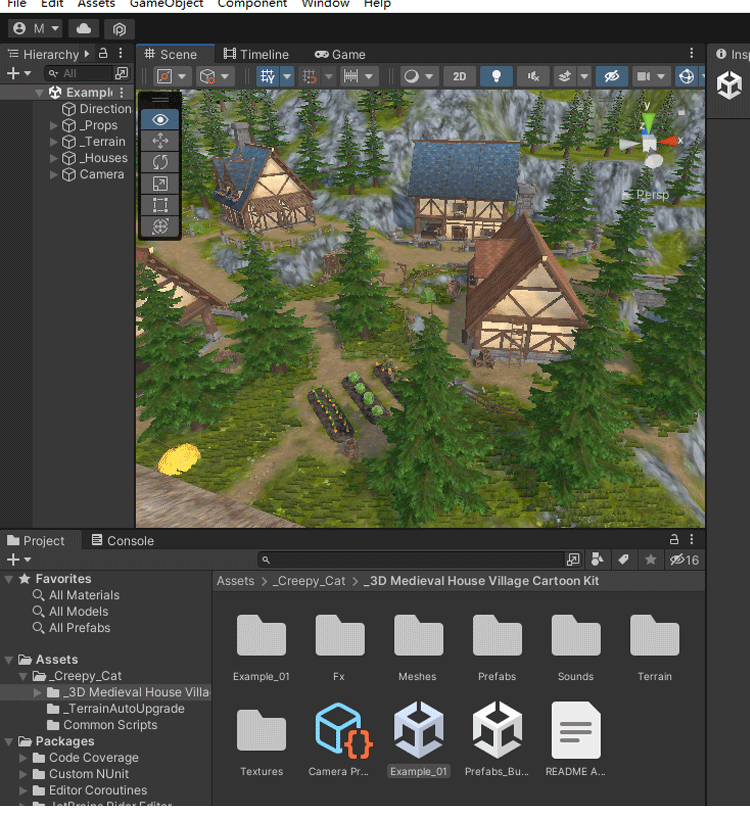Expand the _Houses object in Hierarchy
750x828 pixels.
coord(54,158)
